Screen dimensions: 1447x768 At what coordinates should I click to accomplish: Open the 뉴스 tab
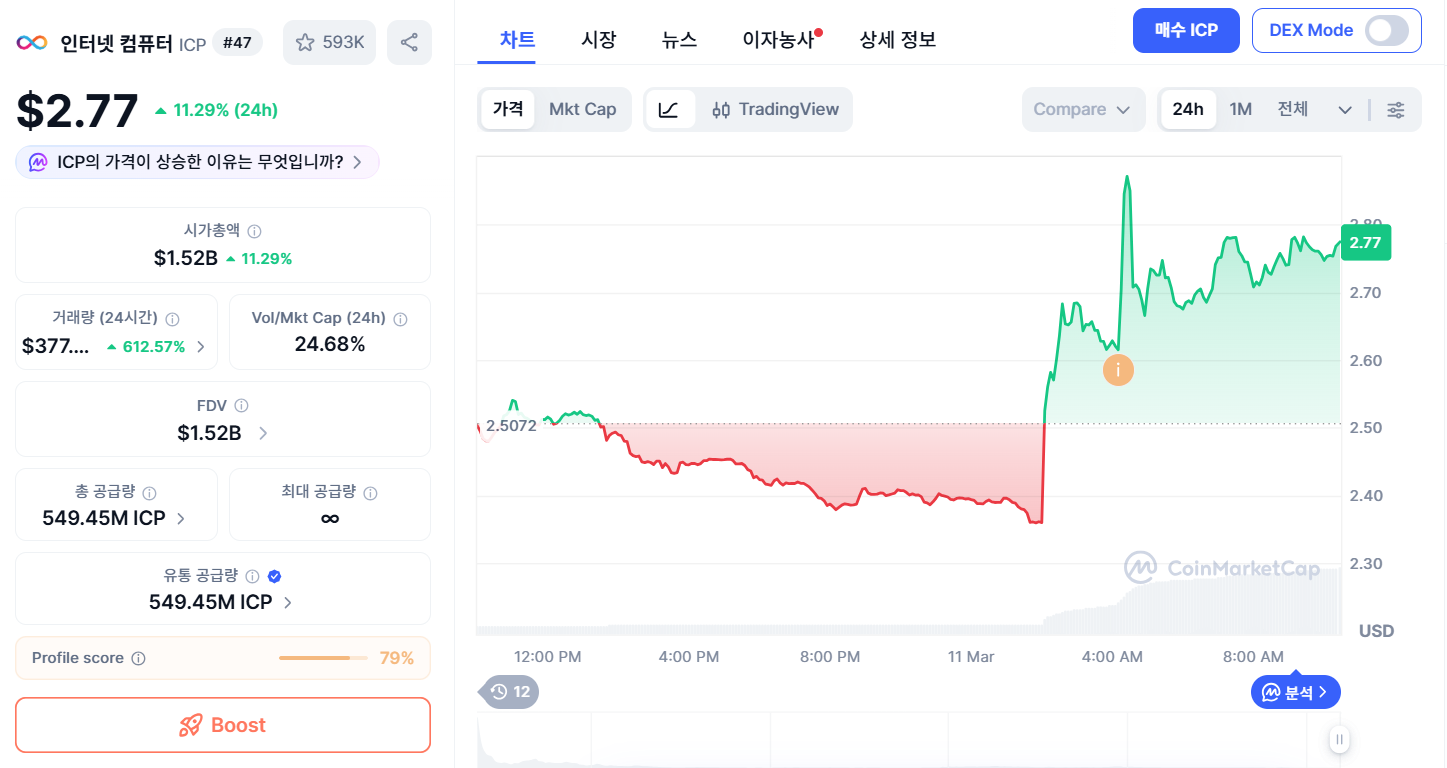point(679,40)
